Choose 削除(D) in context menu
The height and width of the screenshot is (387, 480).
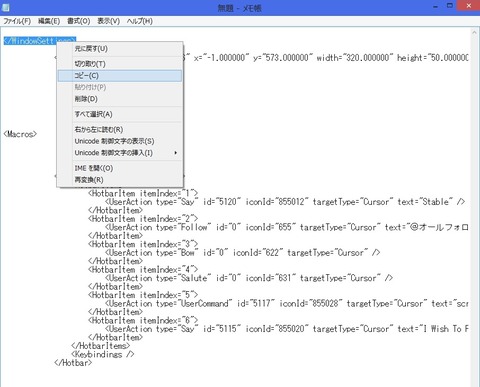click(x=120, y=99)
